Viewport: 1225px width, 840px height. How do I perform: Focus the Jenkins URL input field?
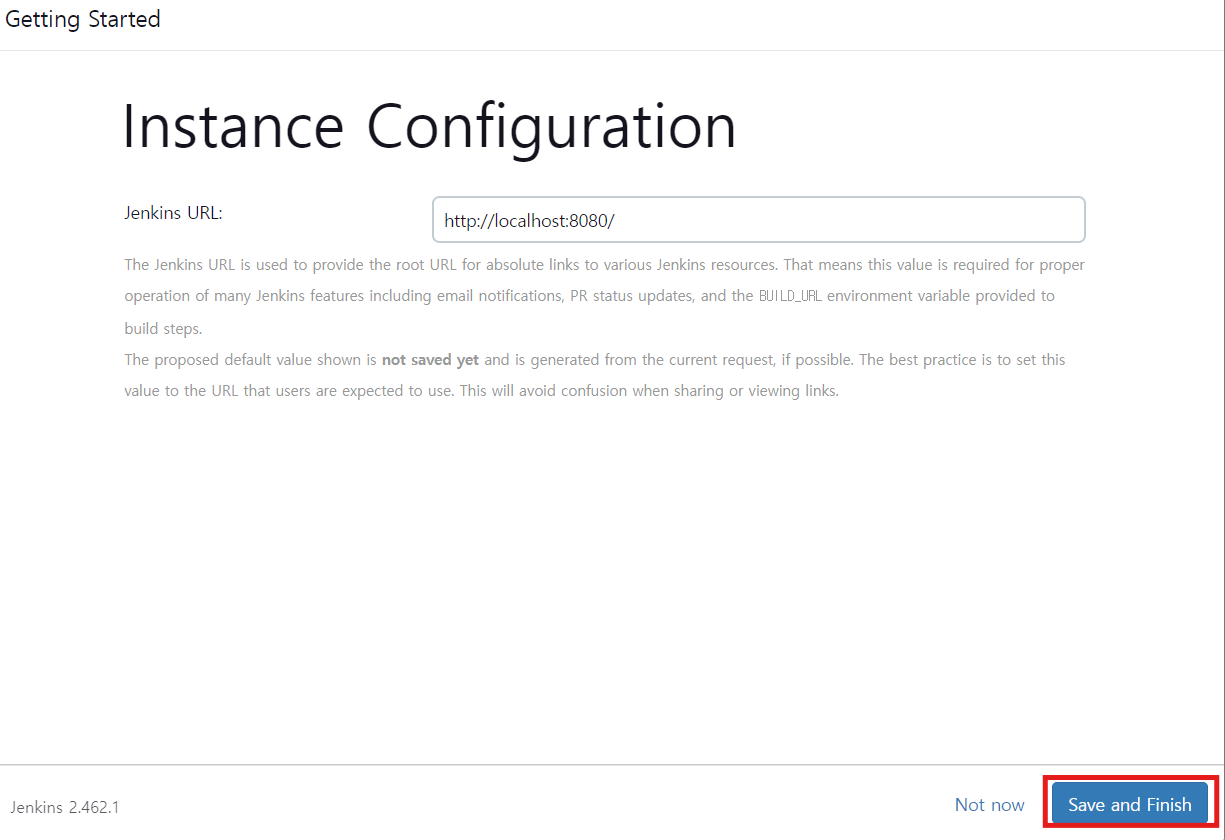(758, 220)
